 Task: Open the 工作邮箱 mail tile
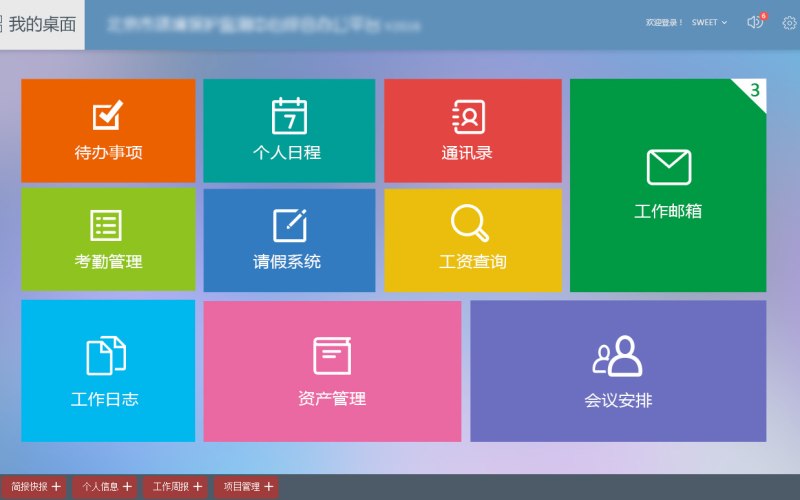coord(668,185)
